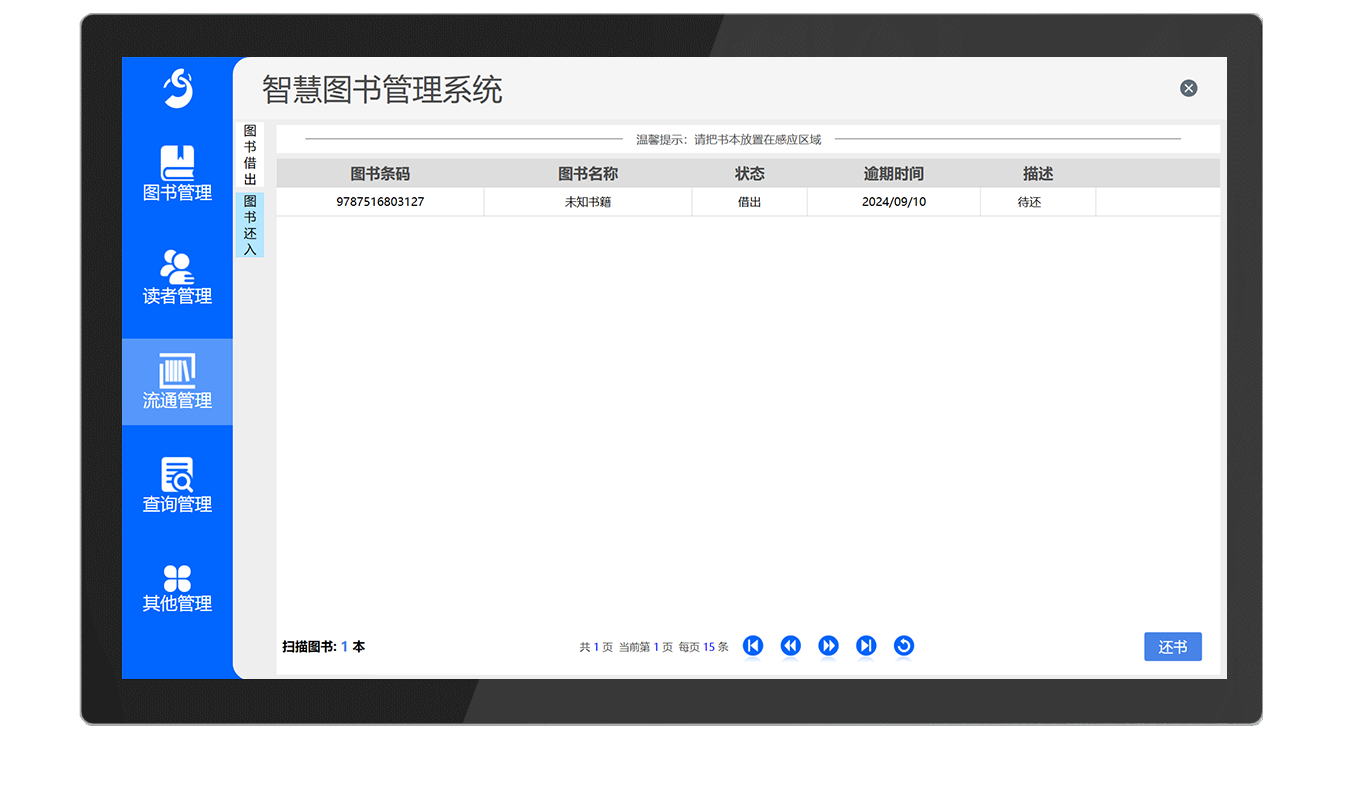Select the book row 9787516803127
The width and height of the screenshot is (1370, 789).
pos(380,201)
